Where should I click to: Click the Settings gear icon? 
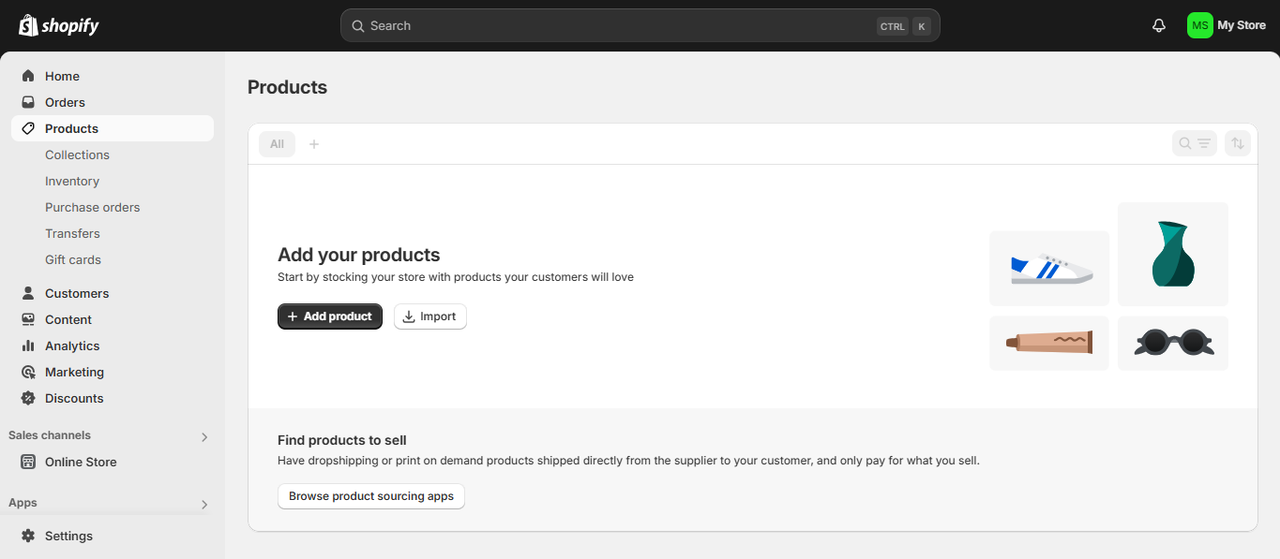pyautogui.click(x=28, y=535)
